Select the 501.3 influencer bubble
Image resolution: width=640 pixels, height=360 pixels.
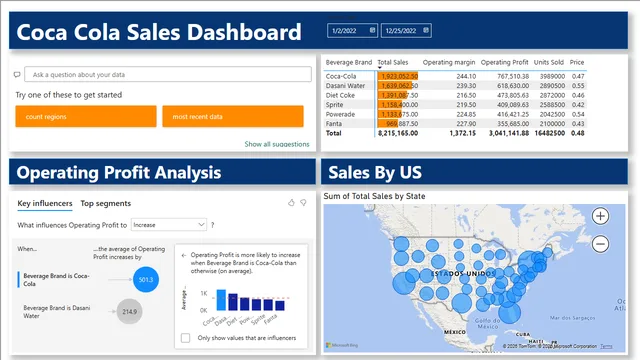pyautogui.click(x=146, y=280)
